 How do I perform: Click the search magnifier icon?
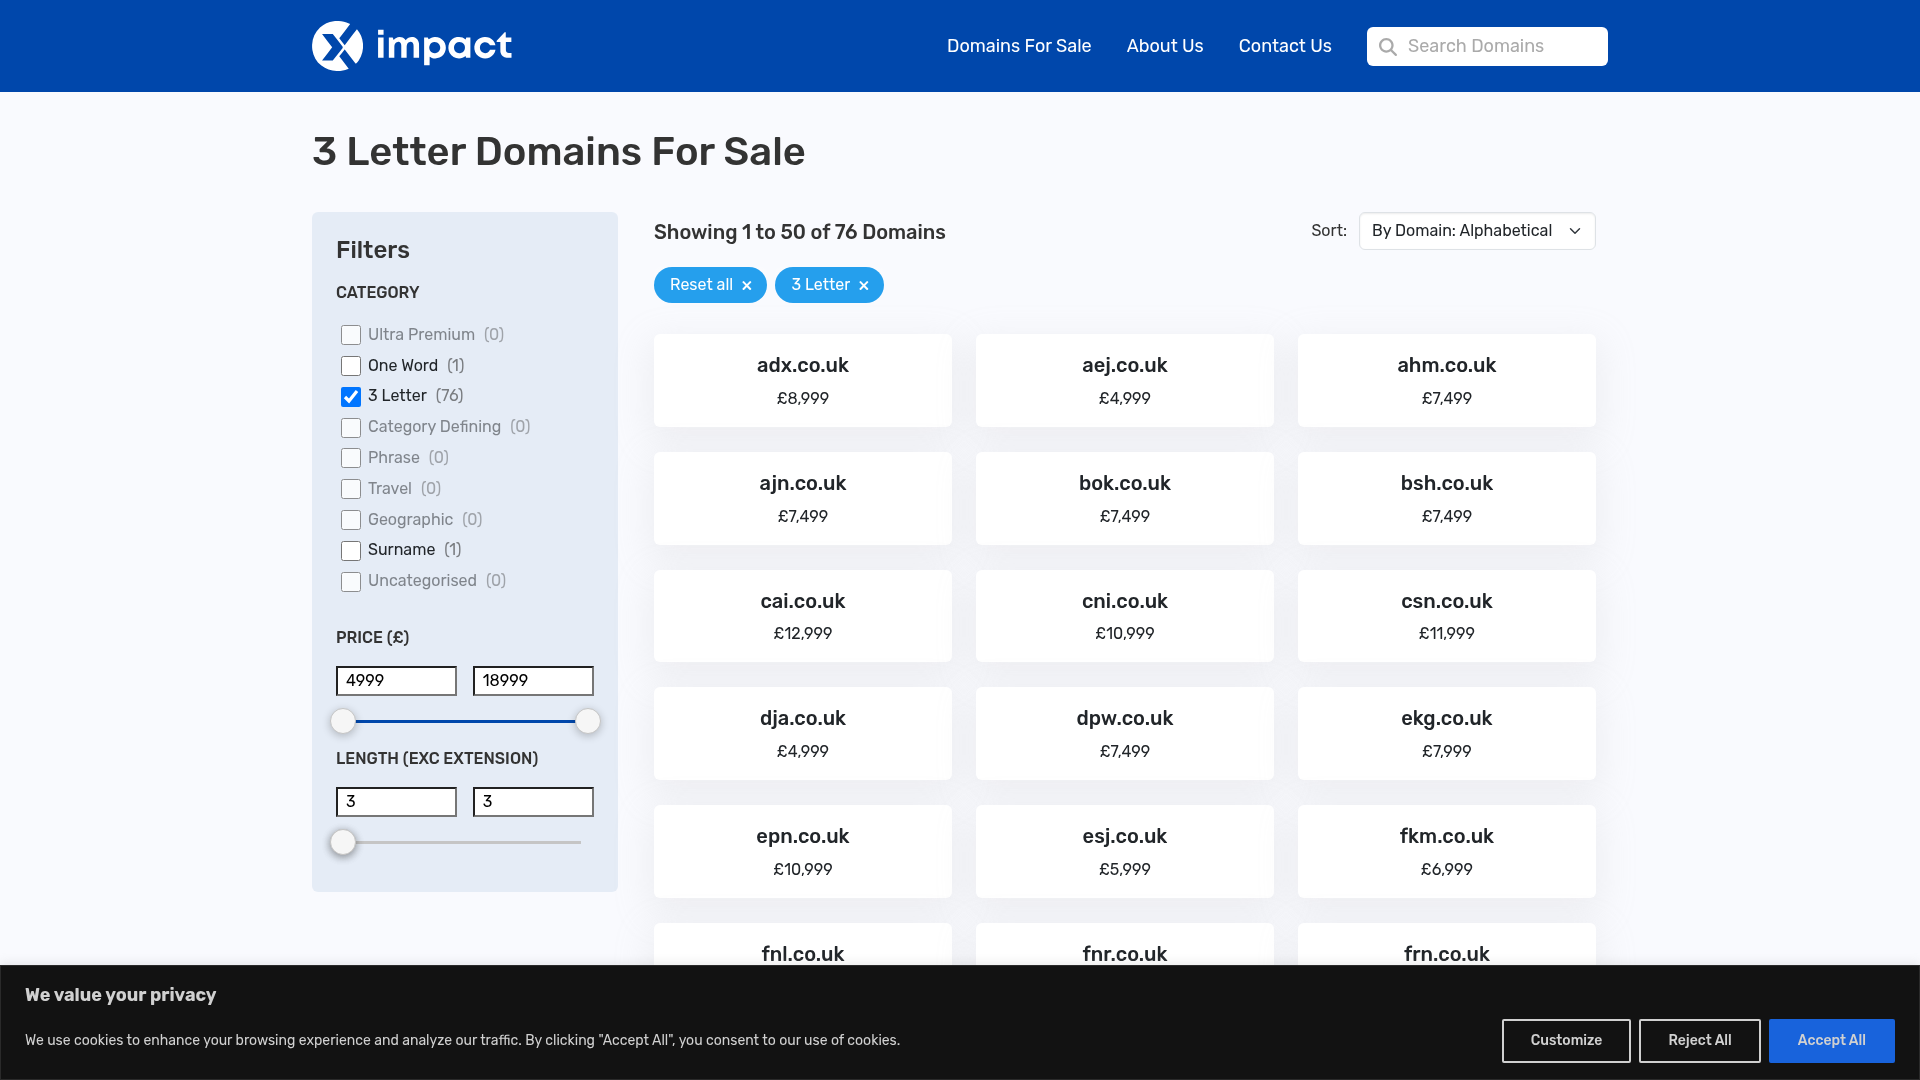(x=1388, y=47)
